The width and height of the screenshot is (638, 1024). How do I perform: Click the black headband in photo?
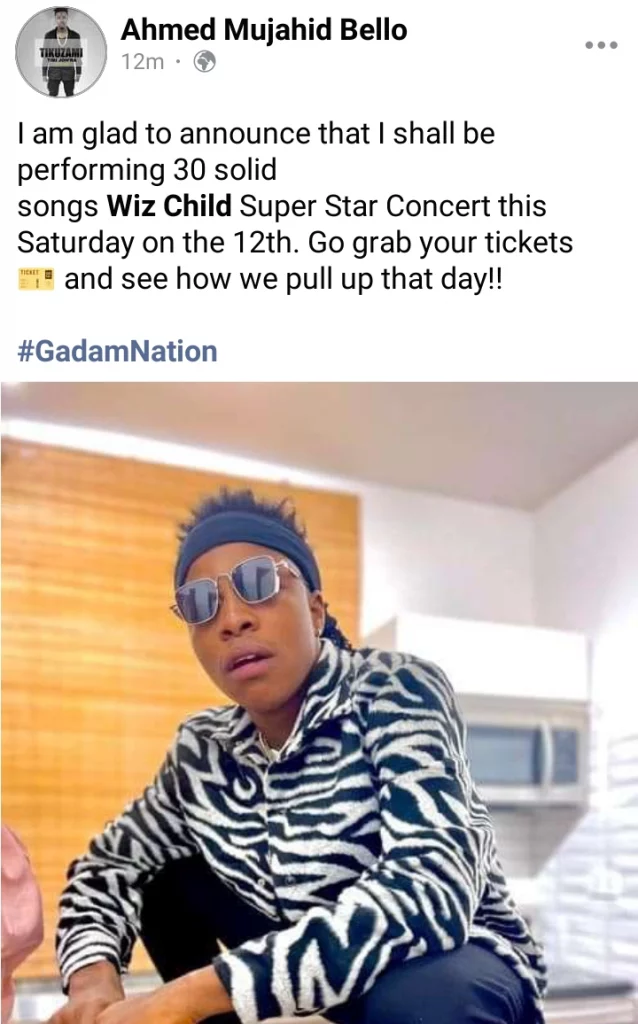[248, 545]
